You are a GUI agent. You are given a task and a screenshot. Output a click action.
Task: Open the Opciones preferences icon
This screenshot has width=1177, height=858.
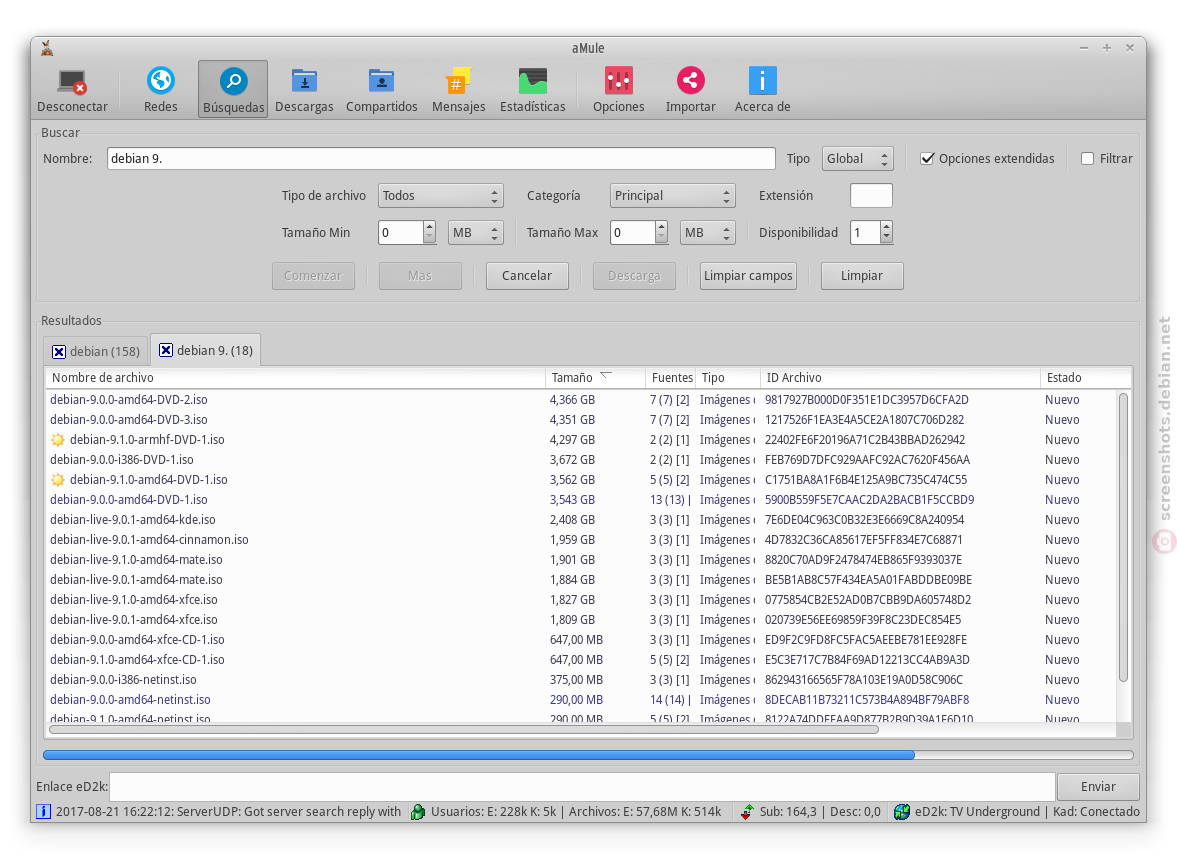coord(619,80)
